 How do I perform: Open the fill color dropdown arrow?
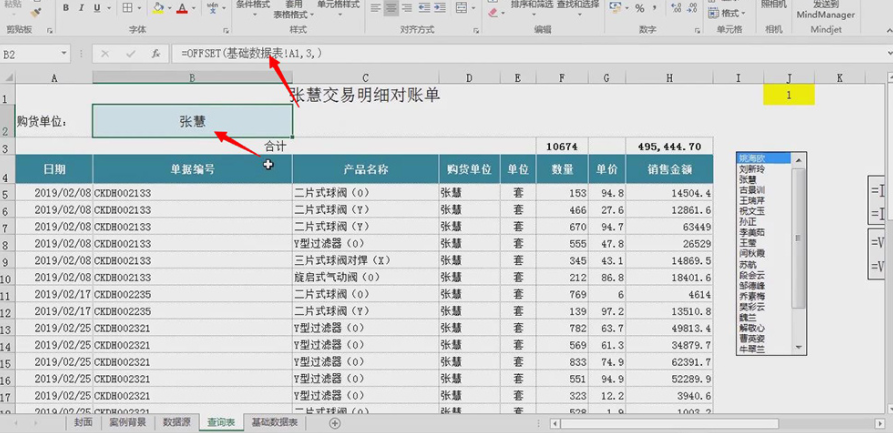click(170, 8)
